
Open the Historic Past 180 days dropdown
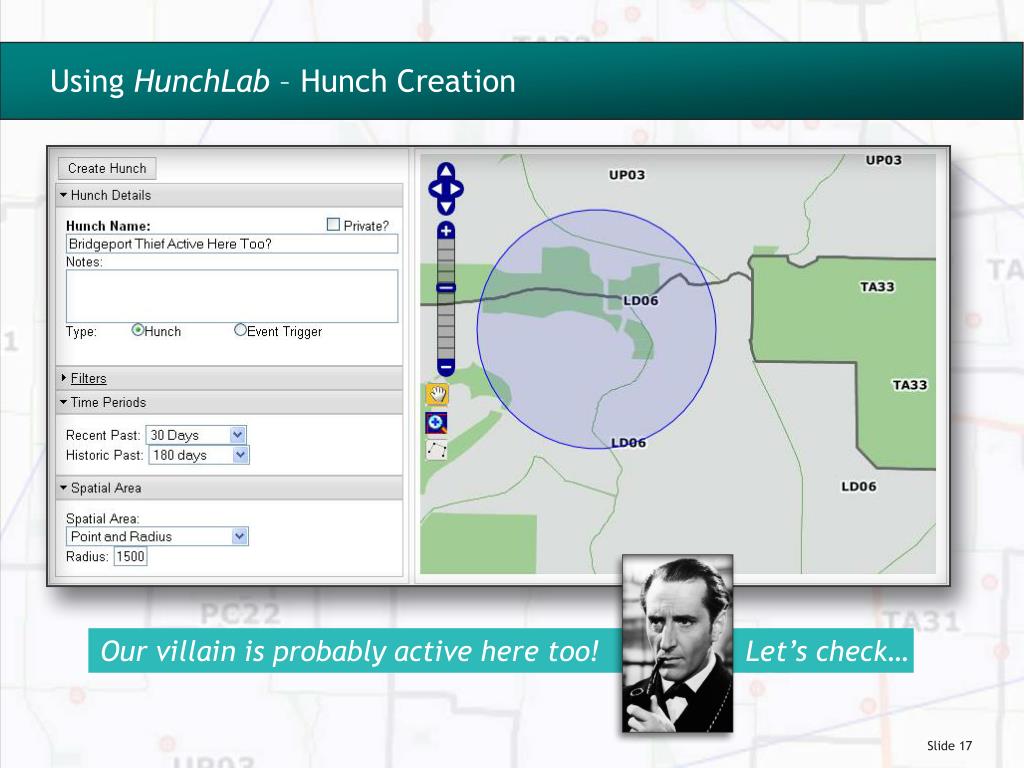pos(199,455)
